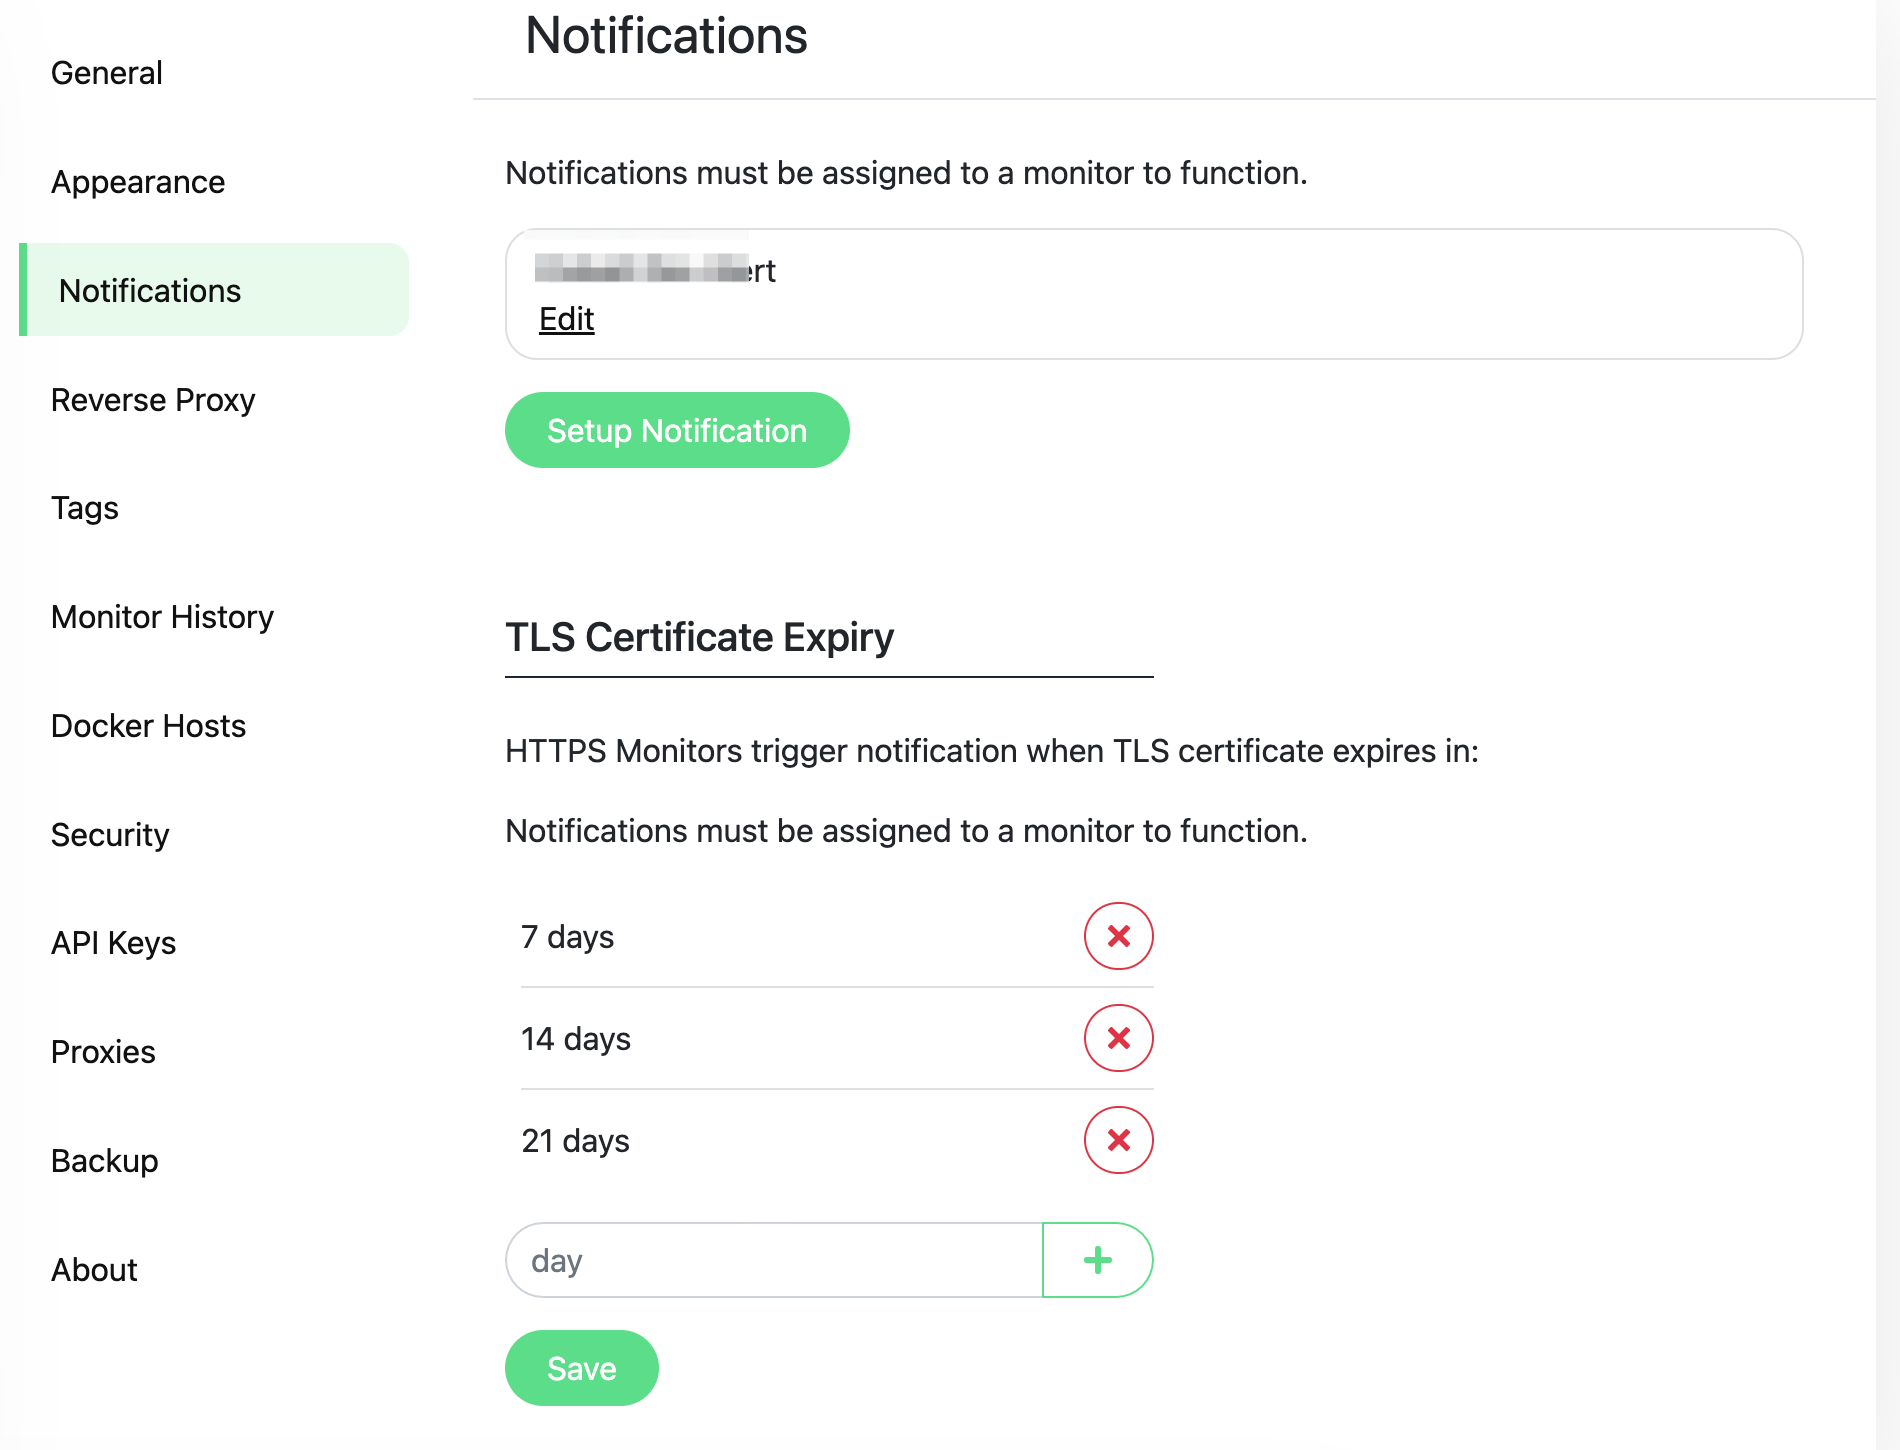Open the Backup settings section
1900x1450 pixels.
click(105, 1161)
